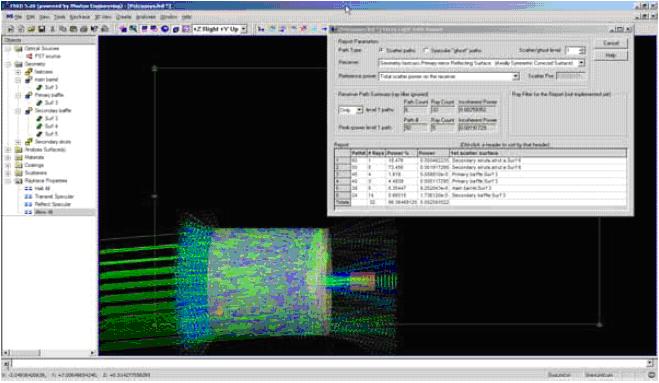The height and width of the screenshot is (383, 659).
Task: Open the Reference power dropdown
Action: 516,77
